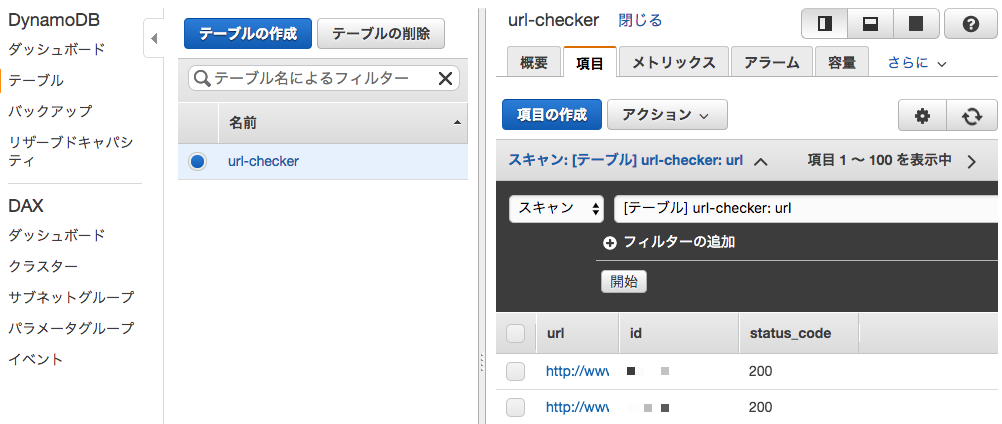Refresh the items list
Screen dimensions: 1002x424
click(x=972, y=116)
